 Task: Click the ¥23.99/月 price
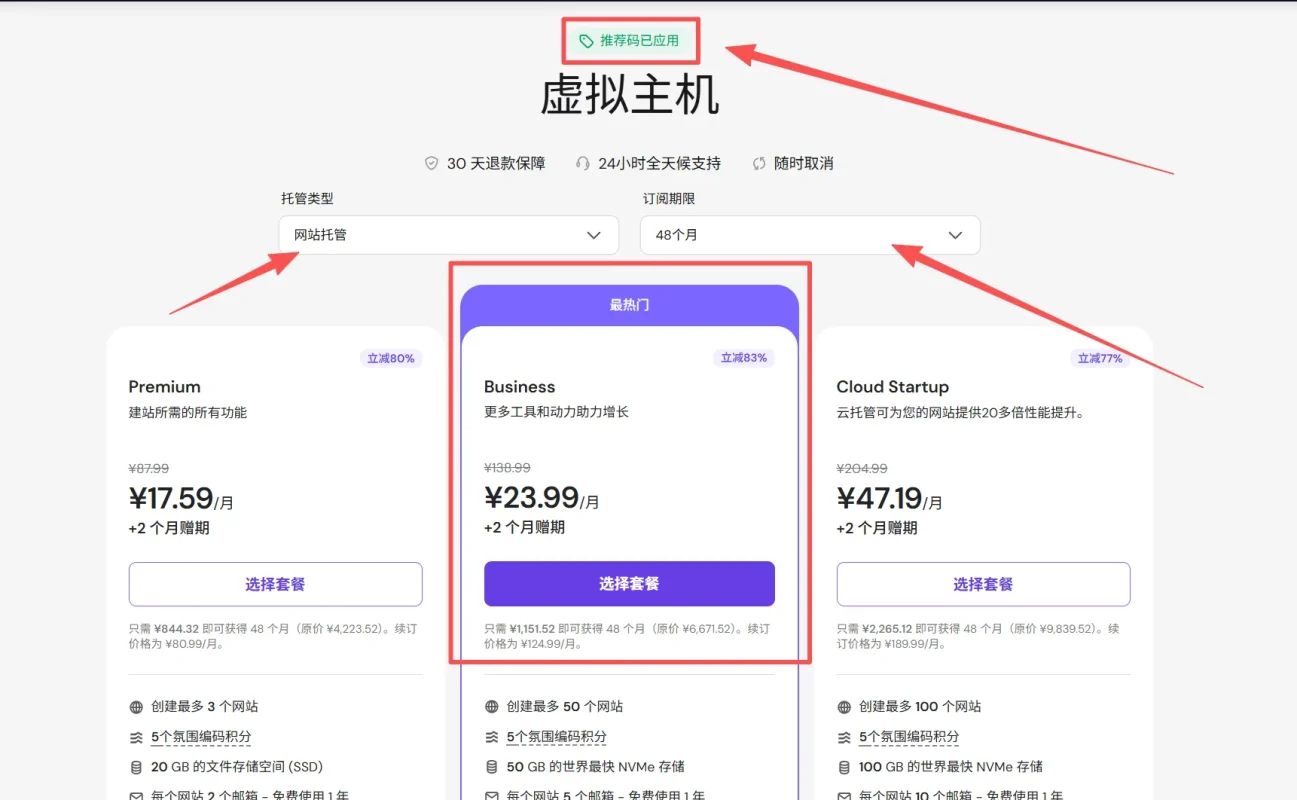pyautogui.click(x=542, y=498)
